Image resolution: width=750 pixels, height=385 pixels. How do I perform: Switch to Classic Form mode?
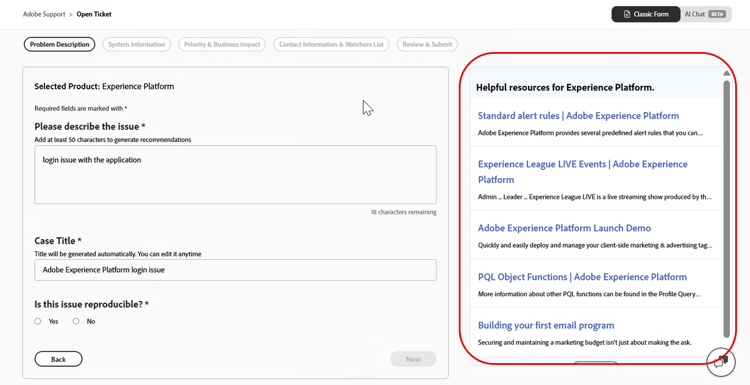(646, 14)
